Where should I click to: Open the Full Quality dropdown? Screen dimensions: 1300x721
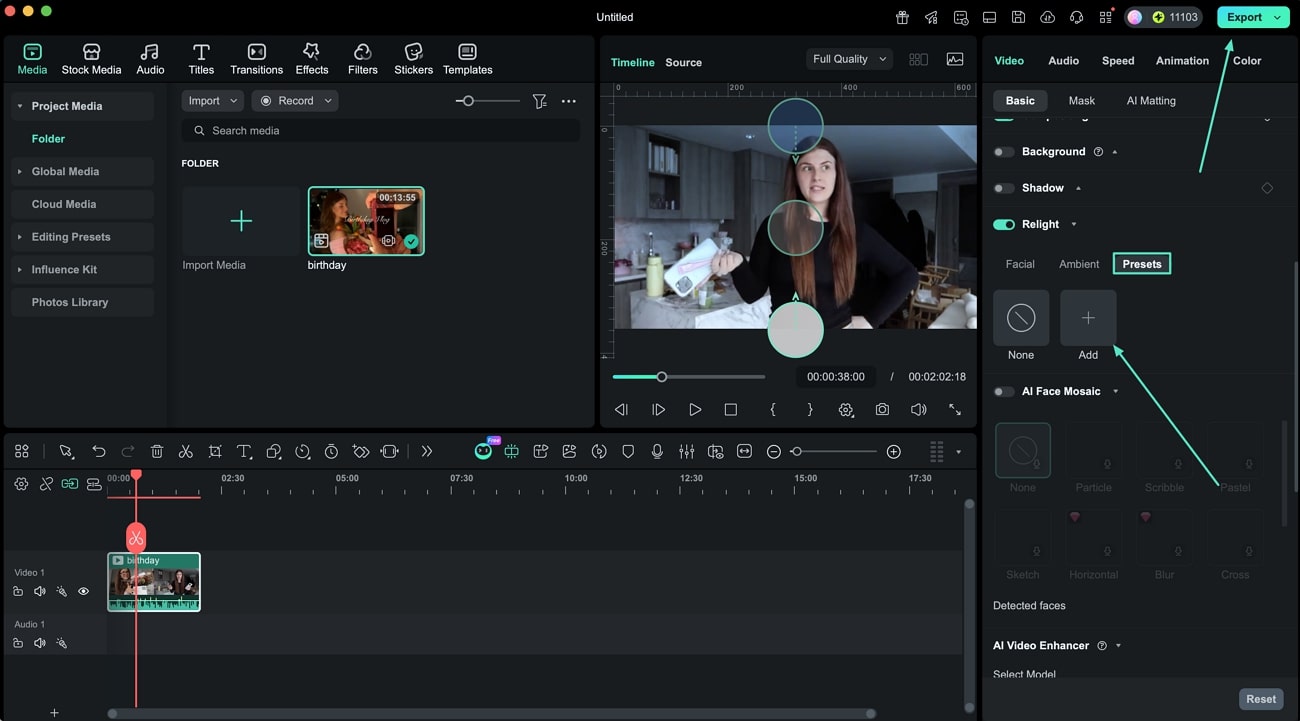pyautogui.click(x=848, y=59)
